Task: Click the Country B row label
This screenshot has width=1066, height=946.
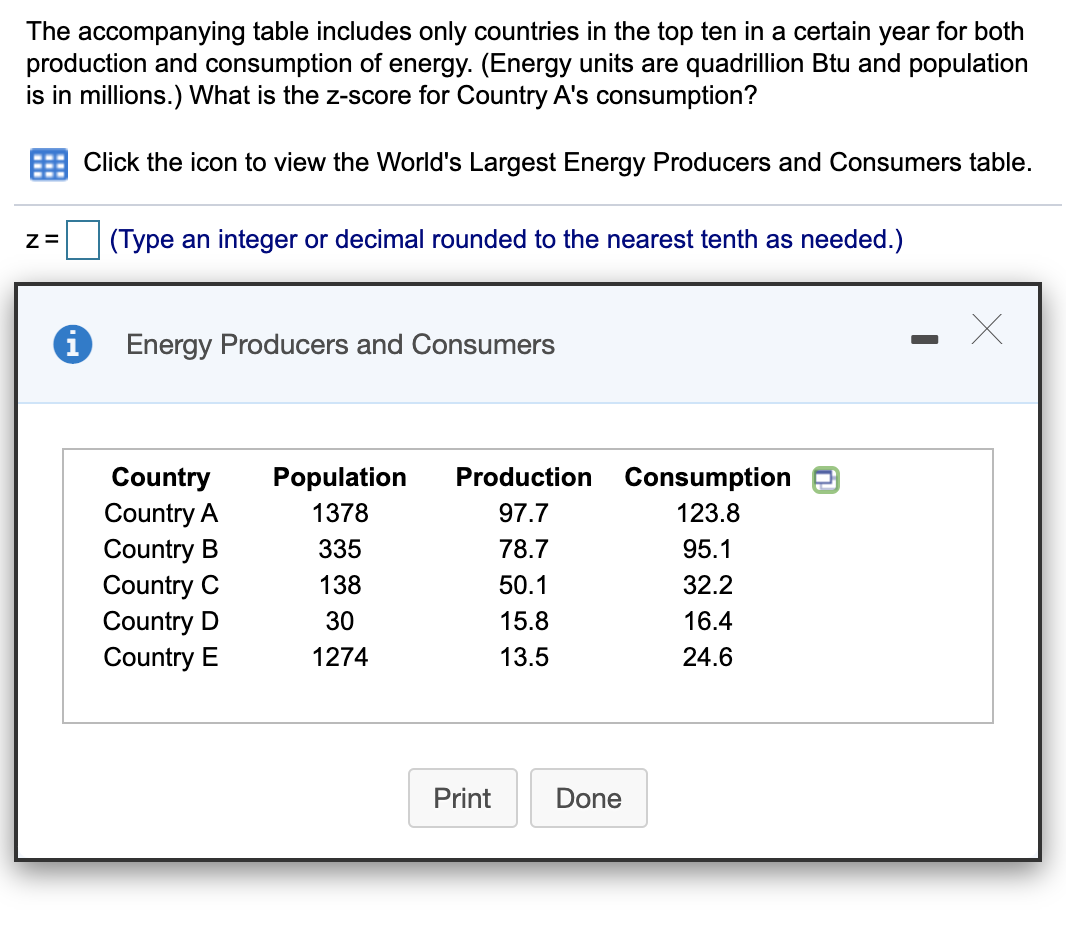Action: 160,550
